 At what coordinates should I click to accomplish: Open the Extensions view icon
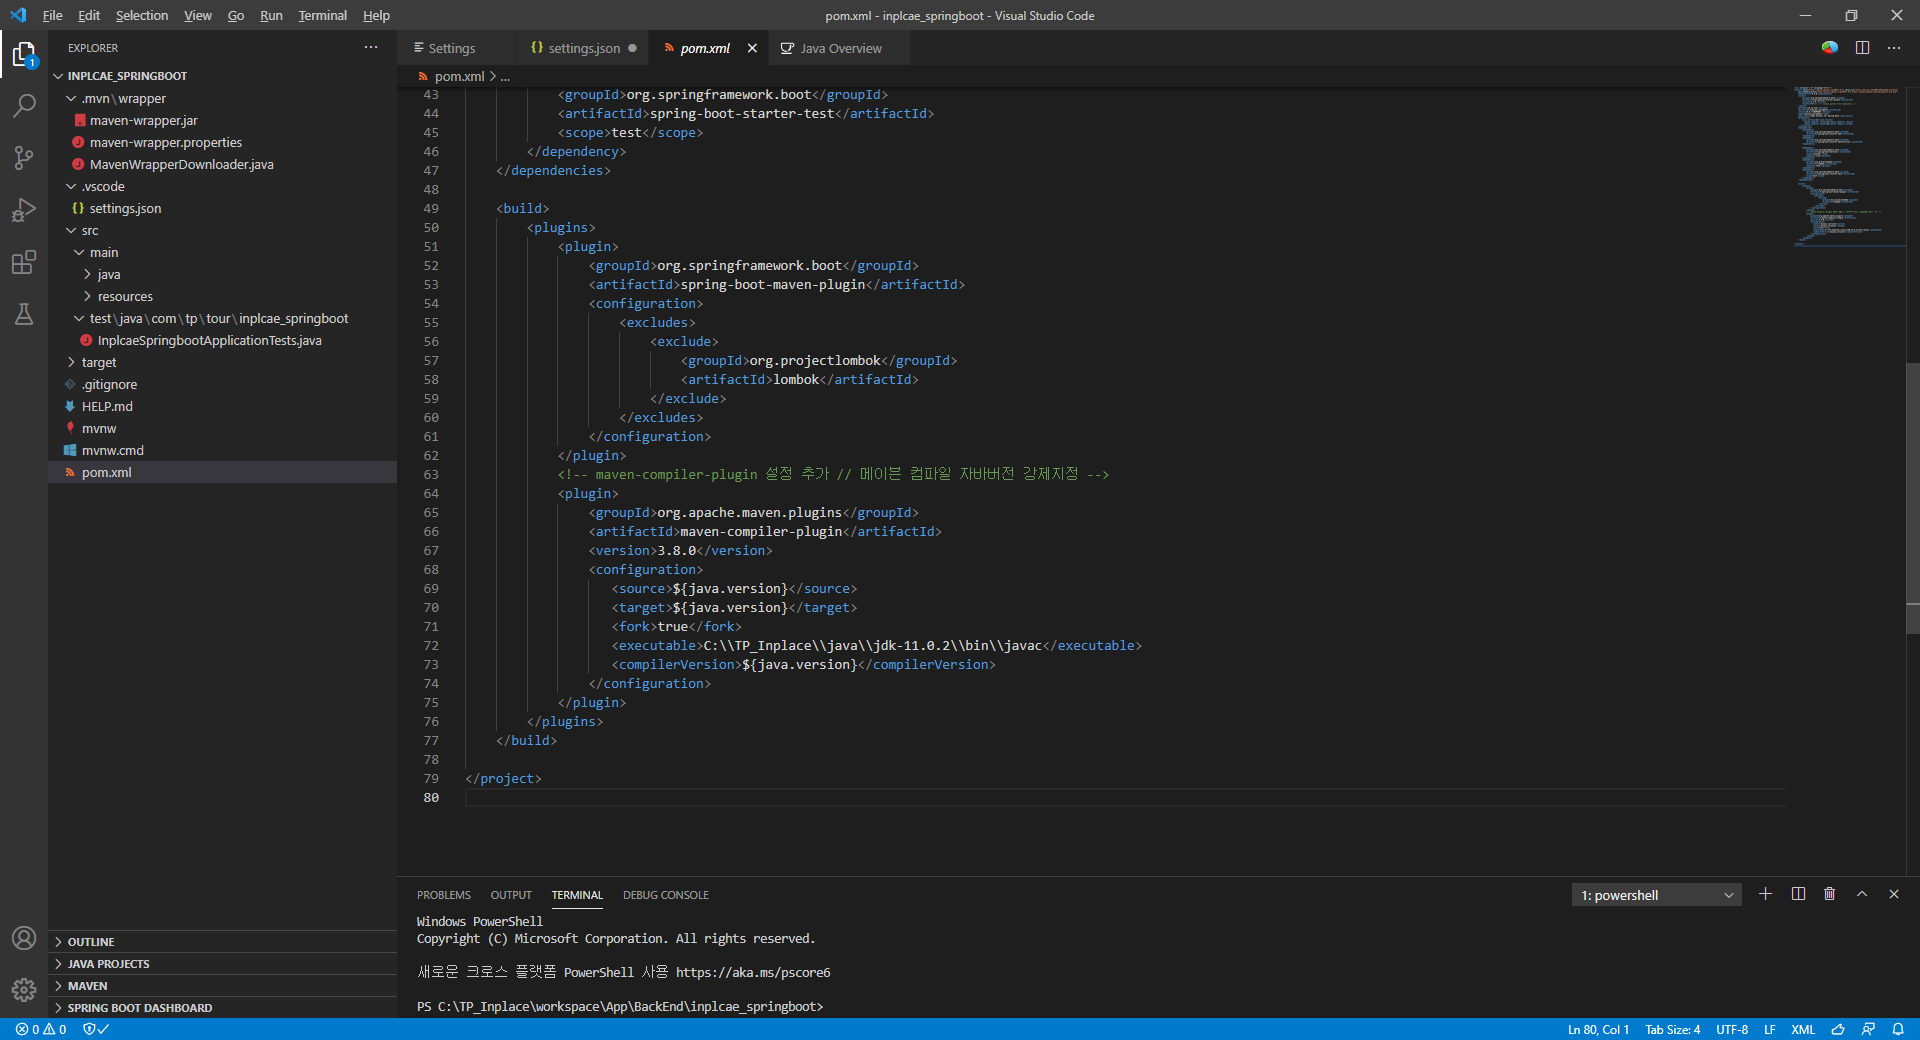click(x=24, y=262)
